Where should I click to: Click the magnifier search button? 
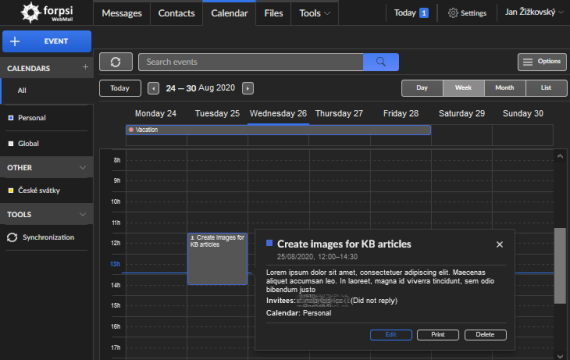[x=381, y=62]
